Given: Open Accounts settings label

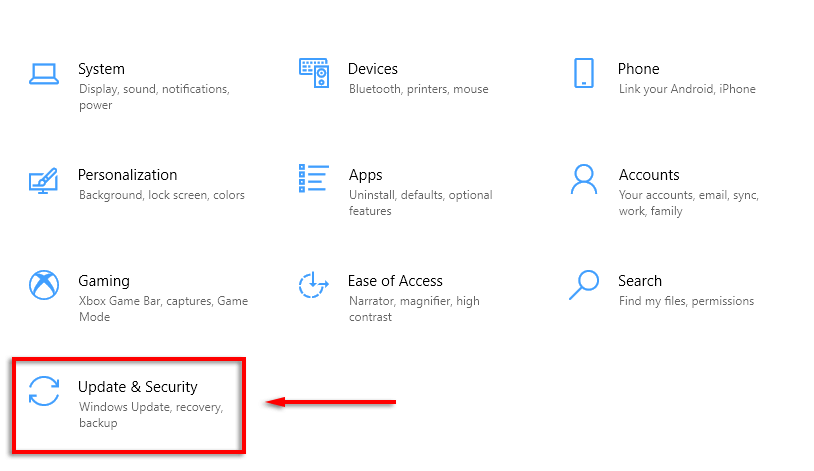Looking at the screenshot, I should 649,175.
